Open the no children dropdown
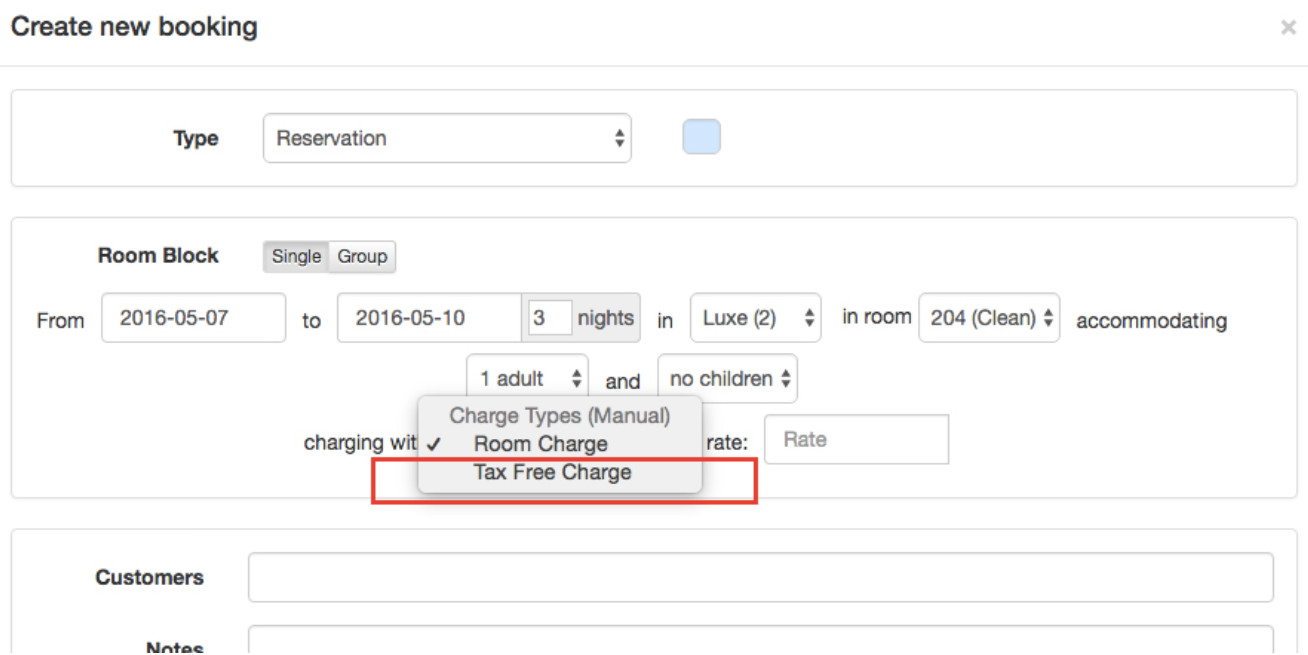 click(x=727, y=379)
